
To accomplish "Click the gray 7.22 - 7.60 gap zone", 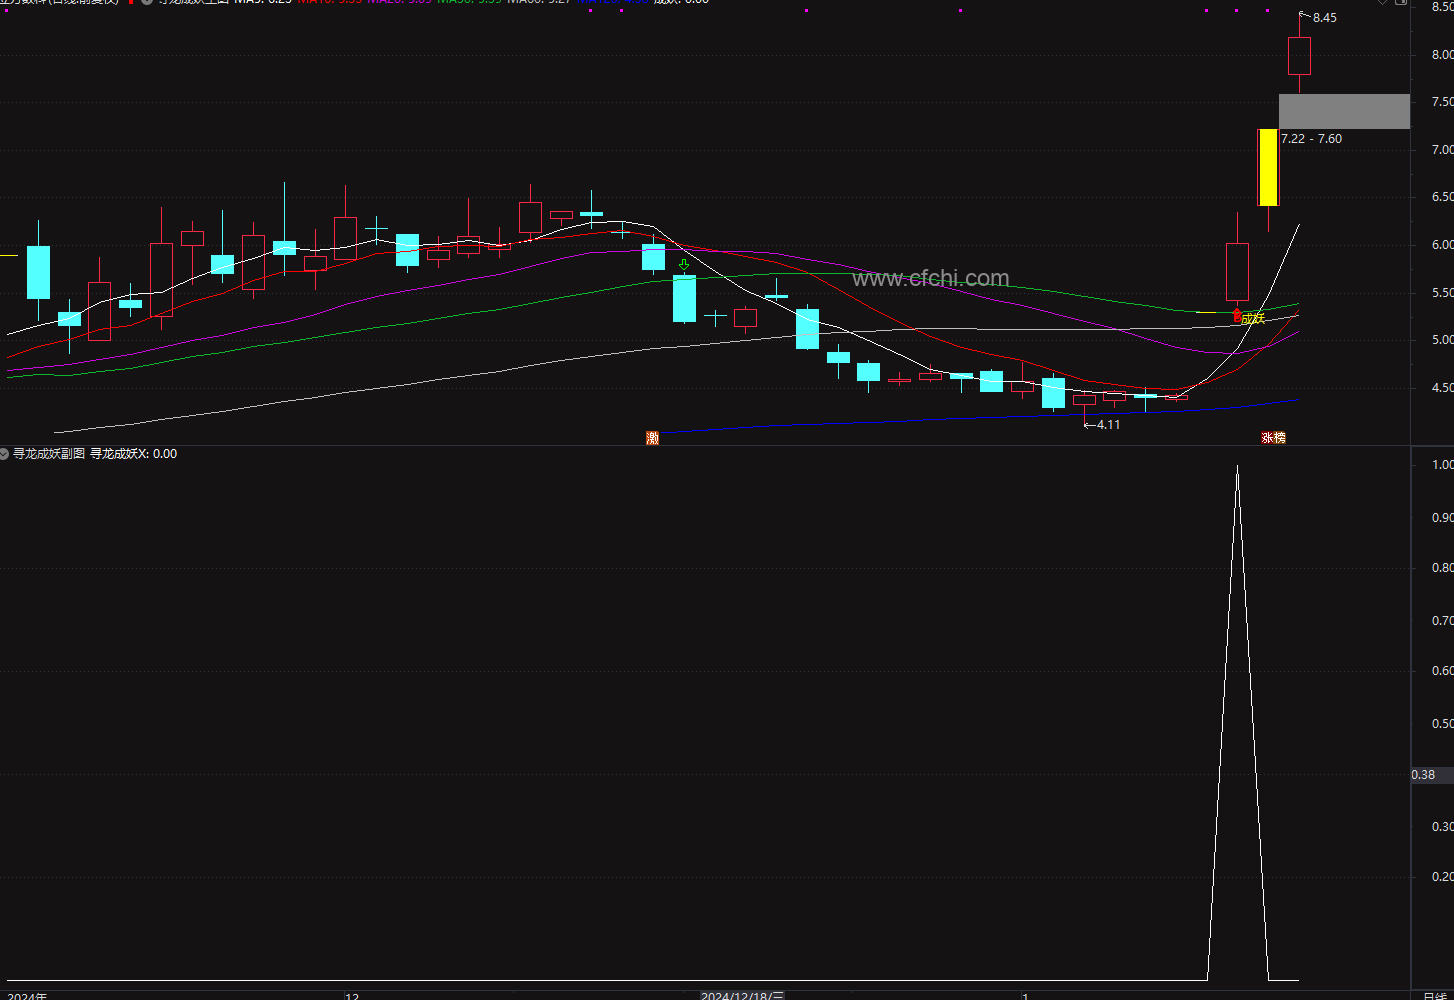I will point(1344,111).
